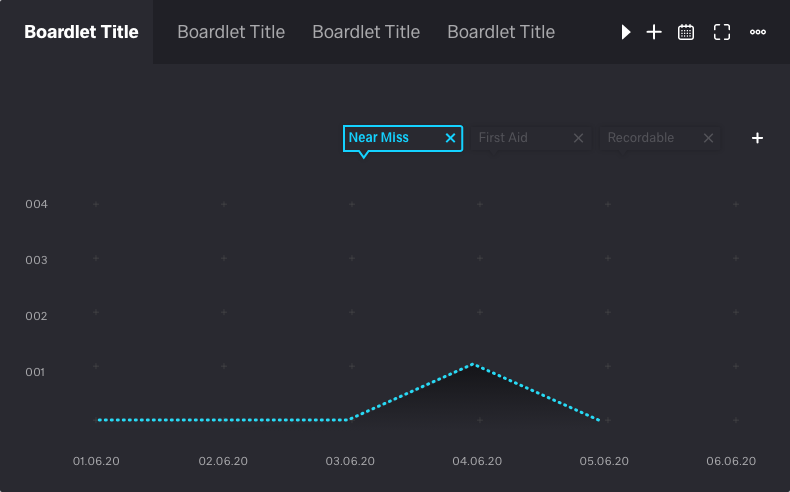Select the active bold Boardlet Title tab
This screenshot has height=492, width=790.
(x=81, y=32)
